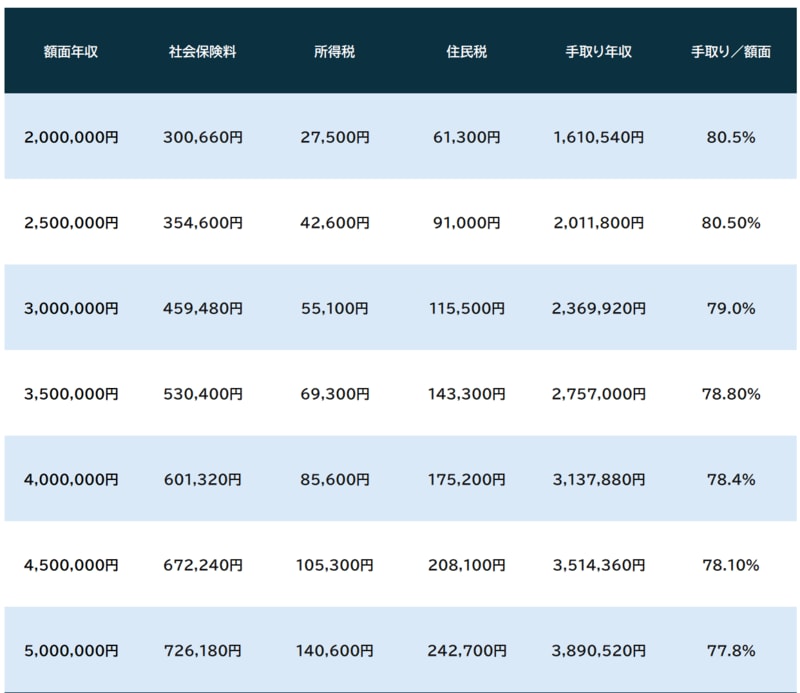Screen dimensions: 800x693
Task: Click the 79.0% ratio cell
Action: pos(731,309)
